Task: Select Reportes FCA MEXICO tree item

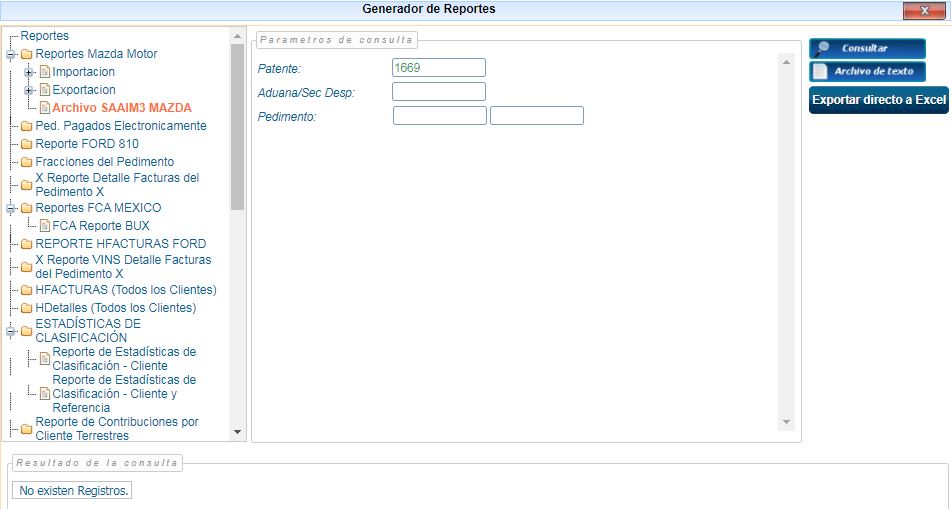Action: pos(98,208)
